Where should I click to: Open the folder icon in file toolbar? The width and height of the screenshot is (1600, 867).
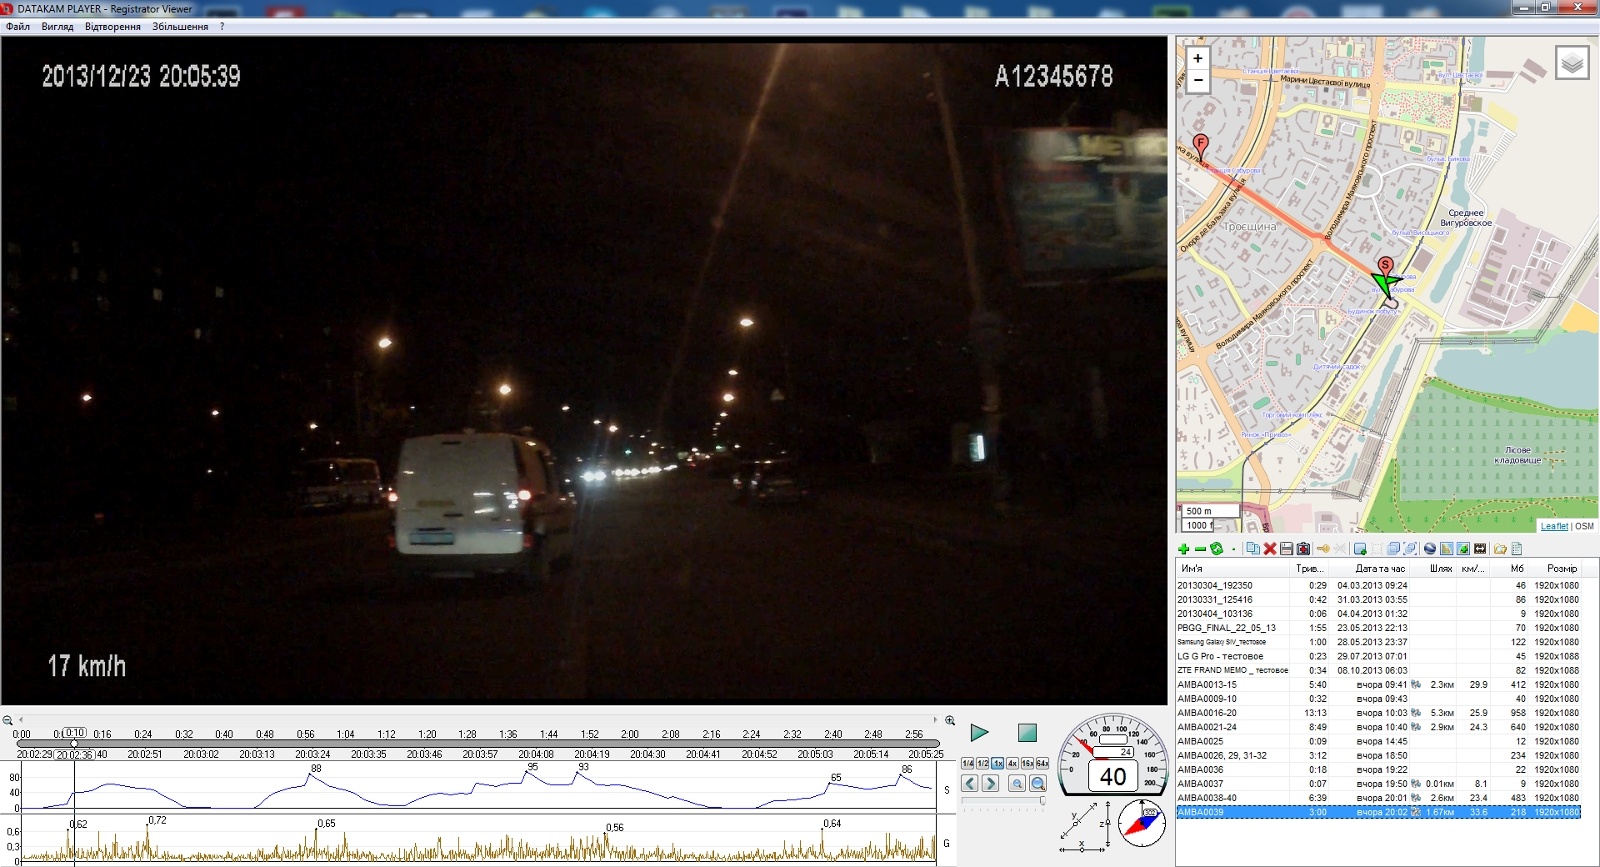point(1499,549)
